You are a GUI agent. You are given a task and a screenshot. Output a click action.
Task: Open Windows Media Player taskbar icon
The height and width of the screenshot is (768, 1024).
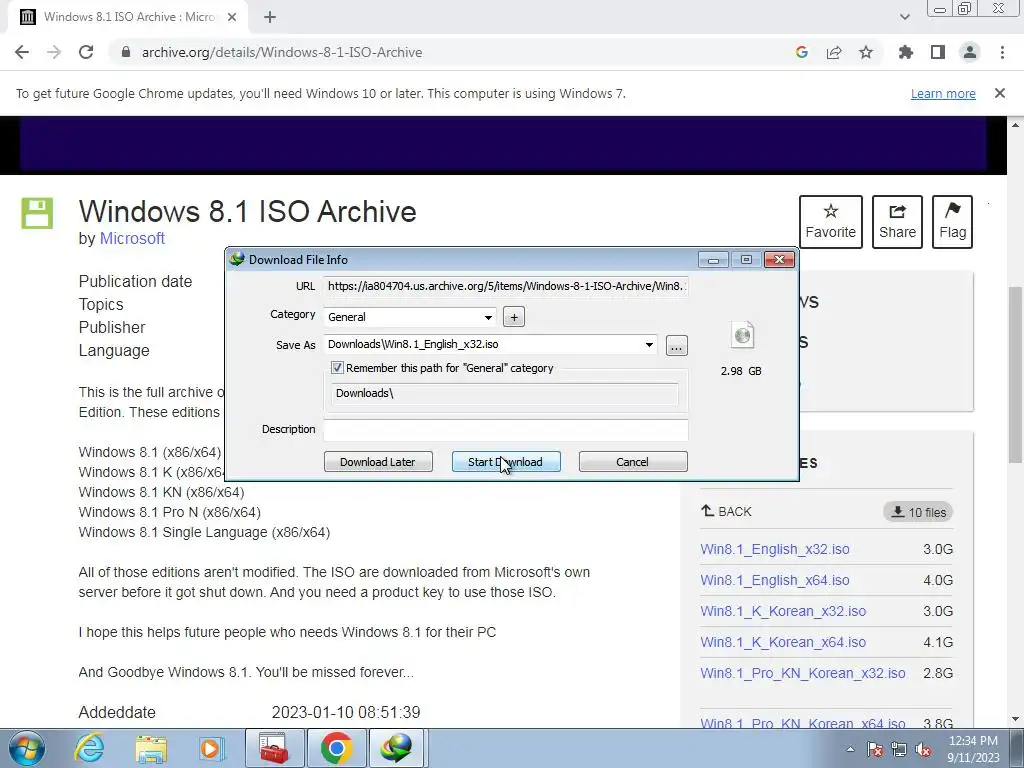[212, 748]
